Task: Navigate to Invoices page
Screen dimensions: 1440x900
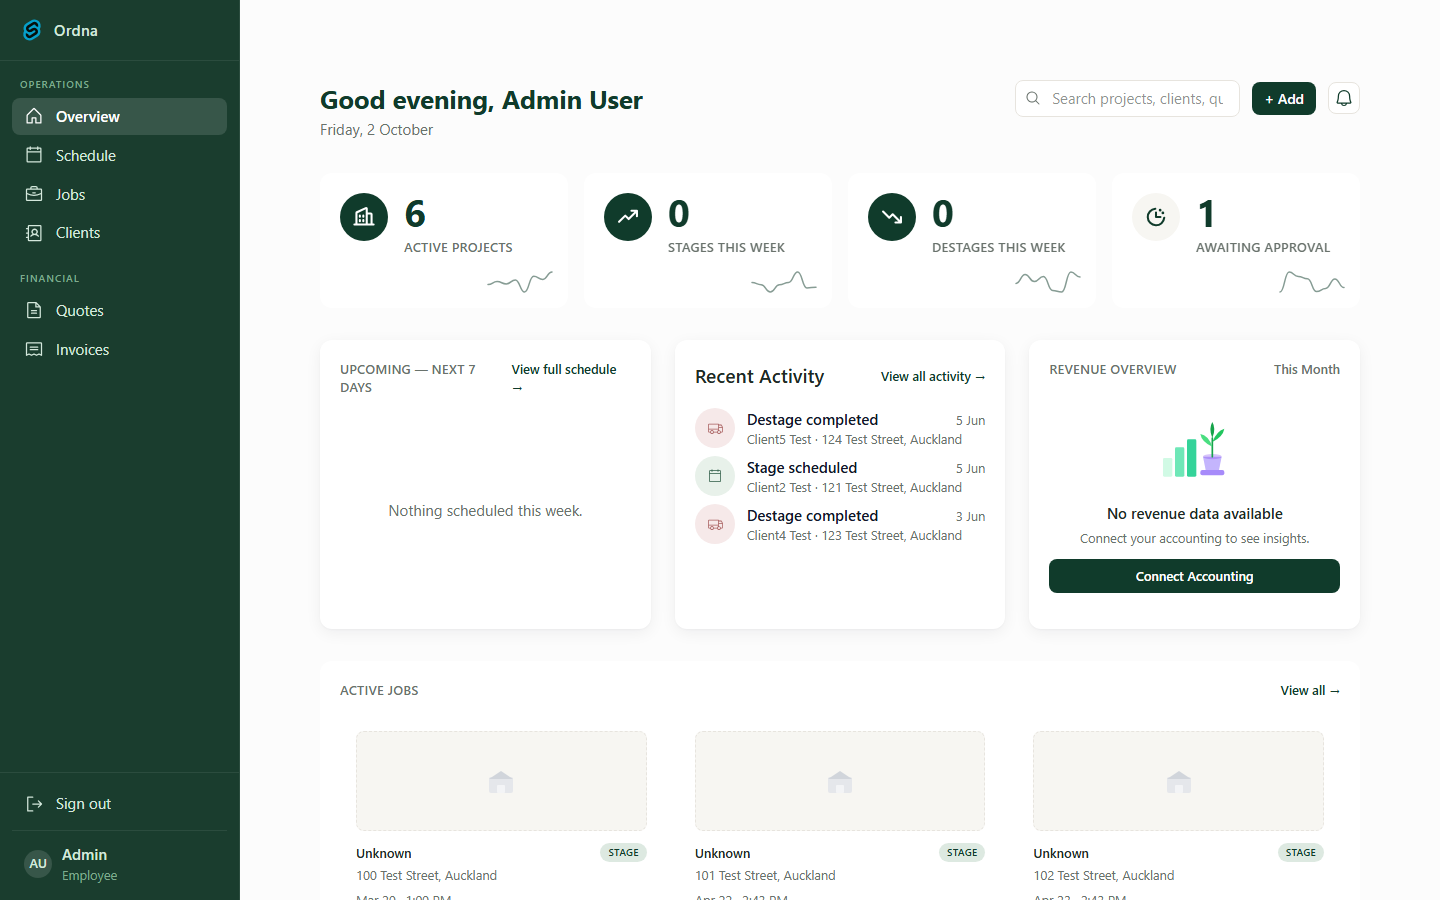Action: [x=119, y=350]
